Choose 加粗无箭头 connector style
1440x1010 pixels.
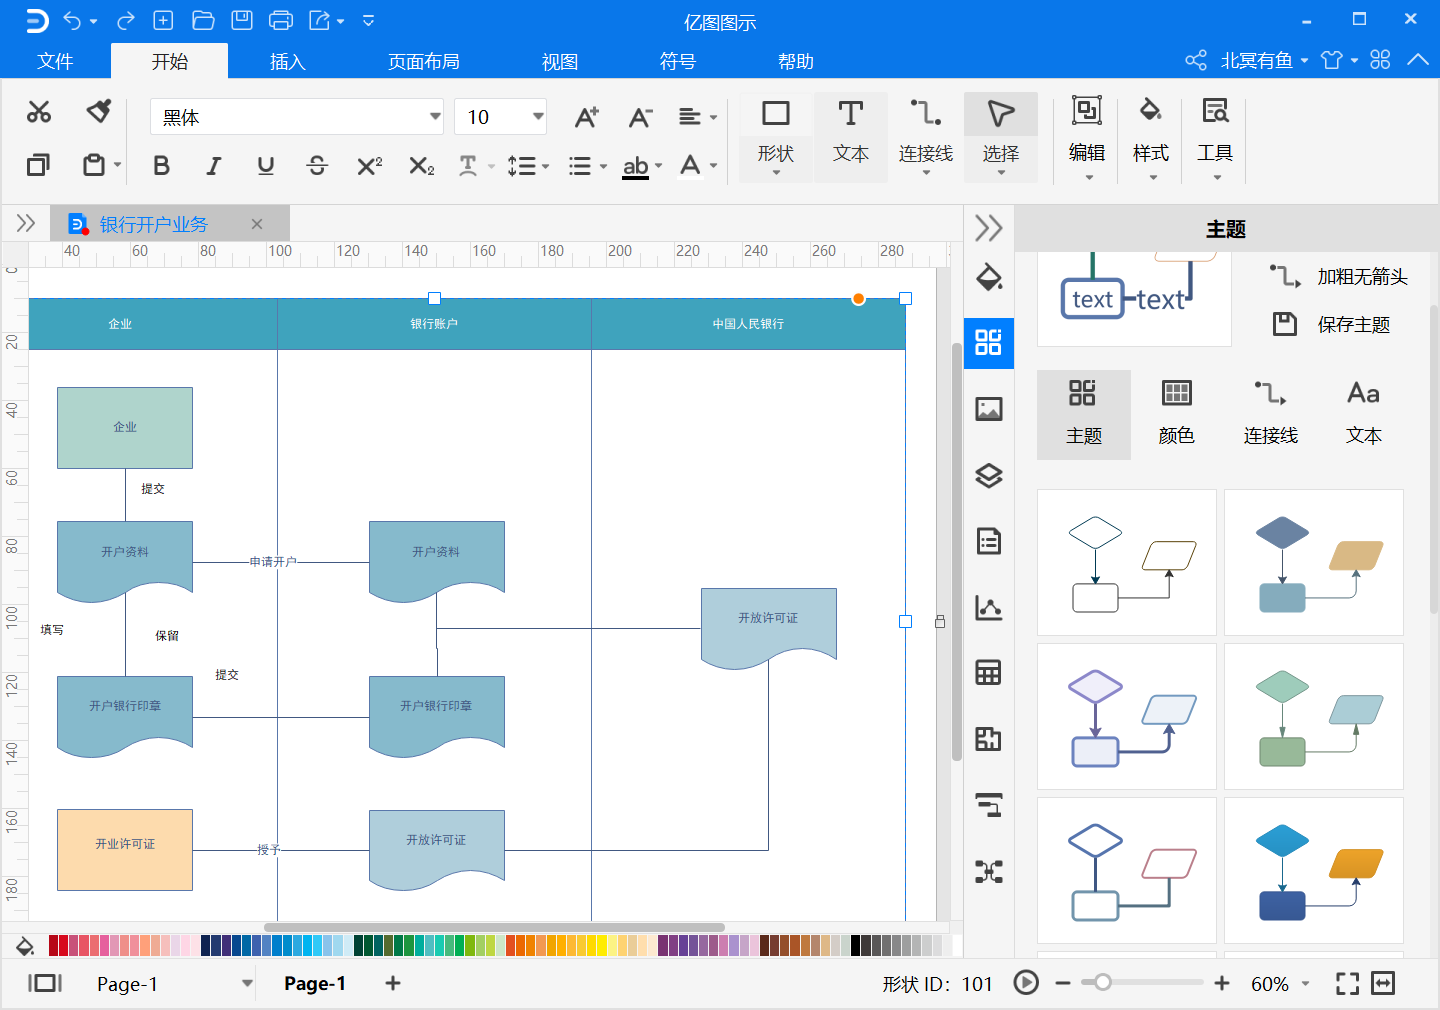(x=1340, y=276)
